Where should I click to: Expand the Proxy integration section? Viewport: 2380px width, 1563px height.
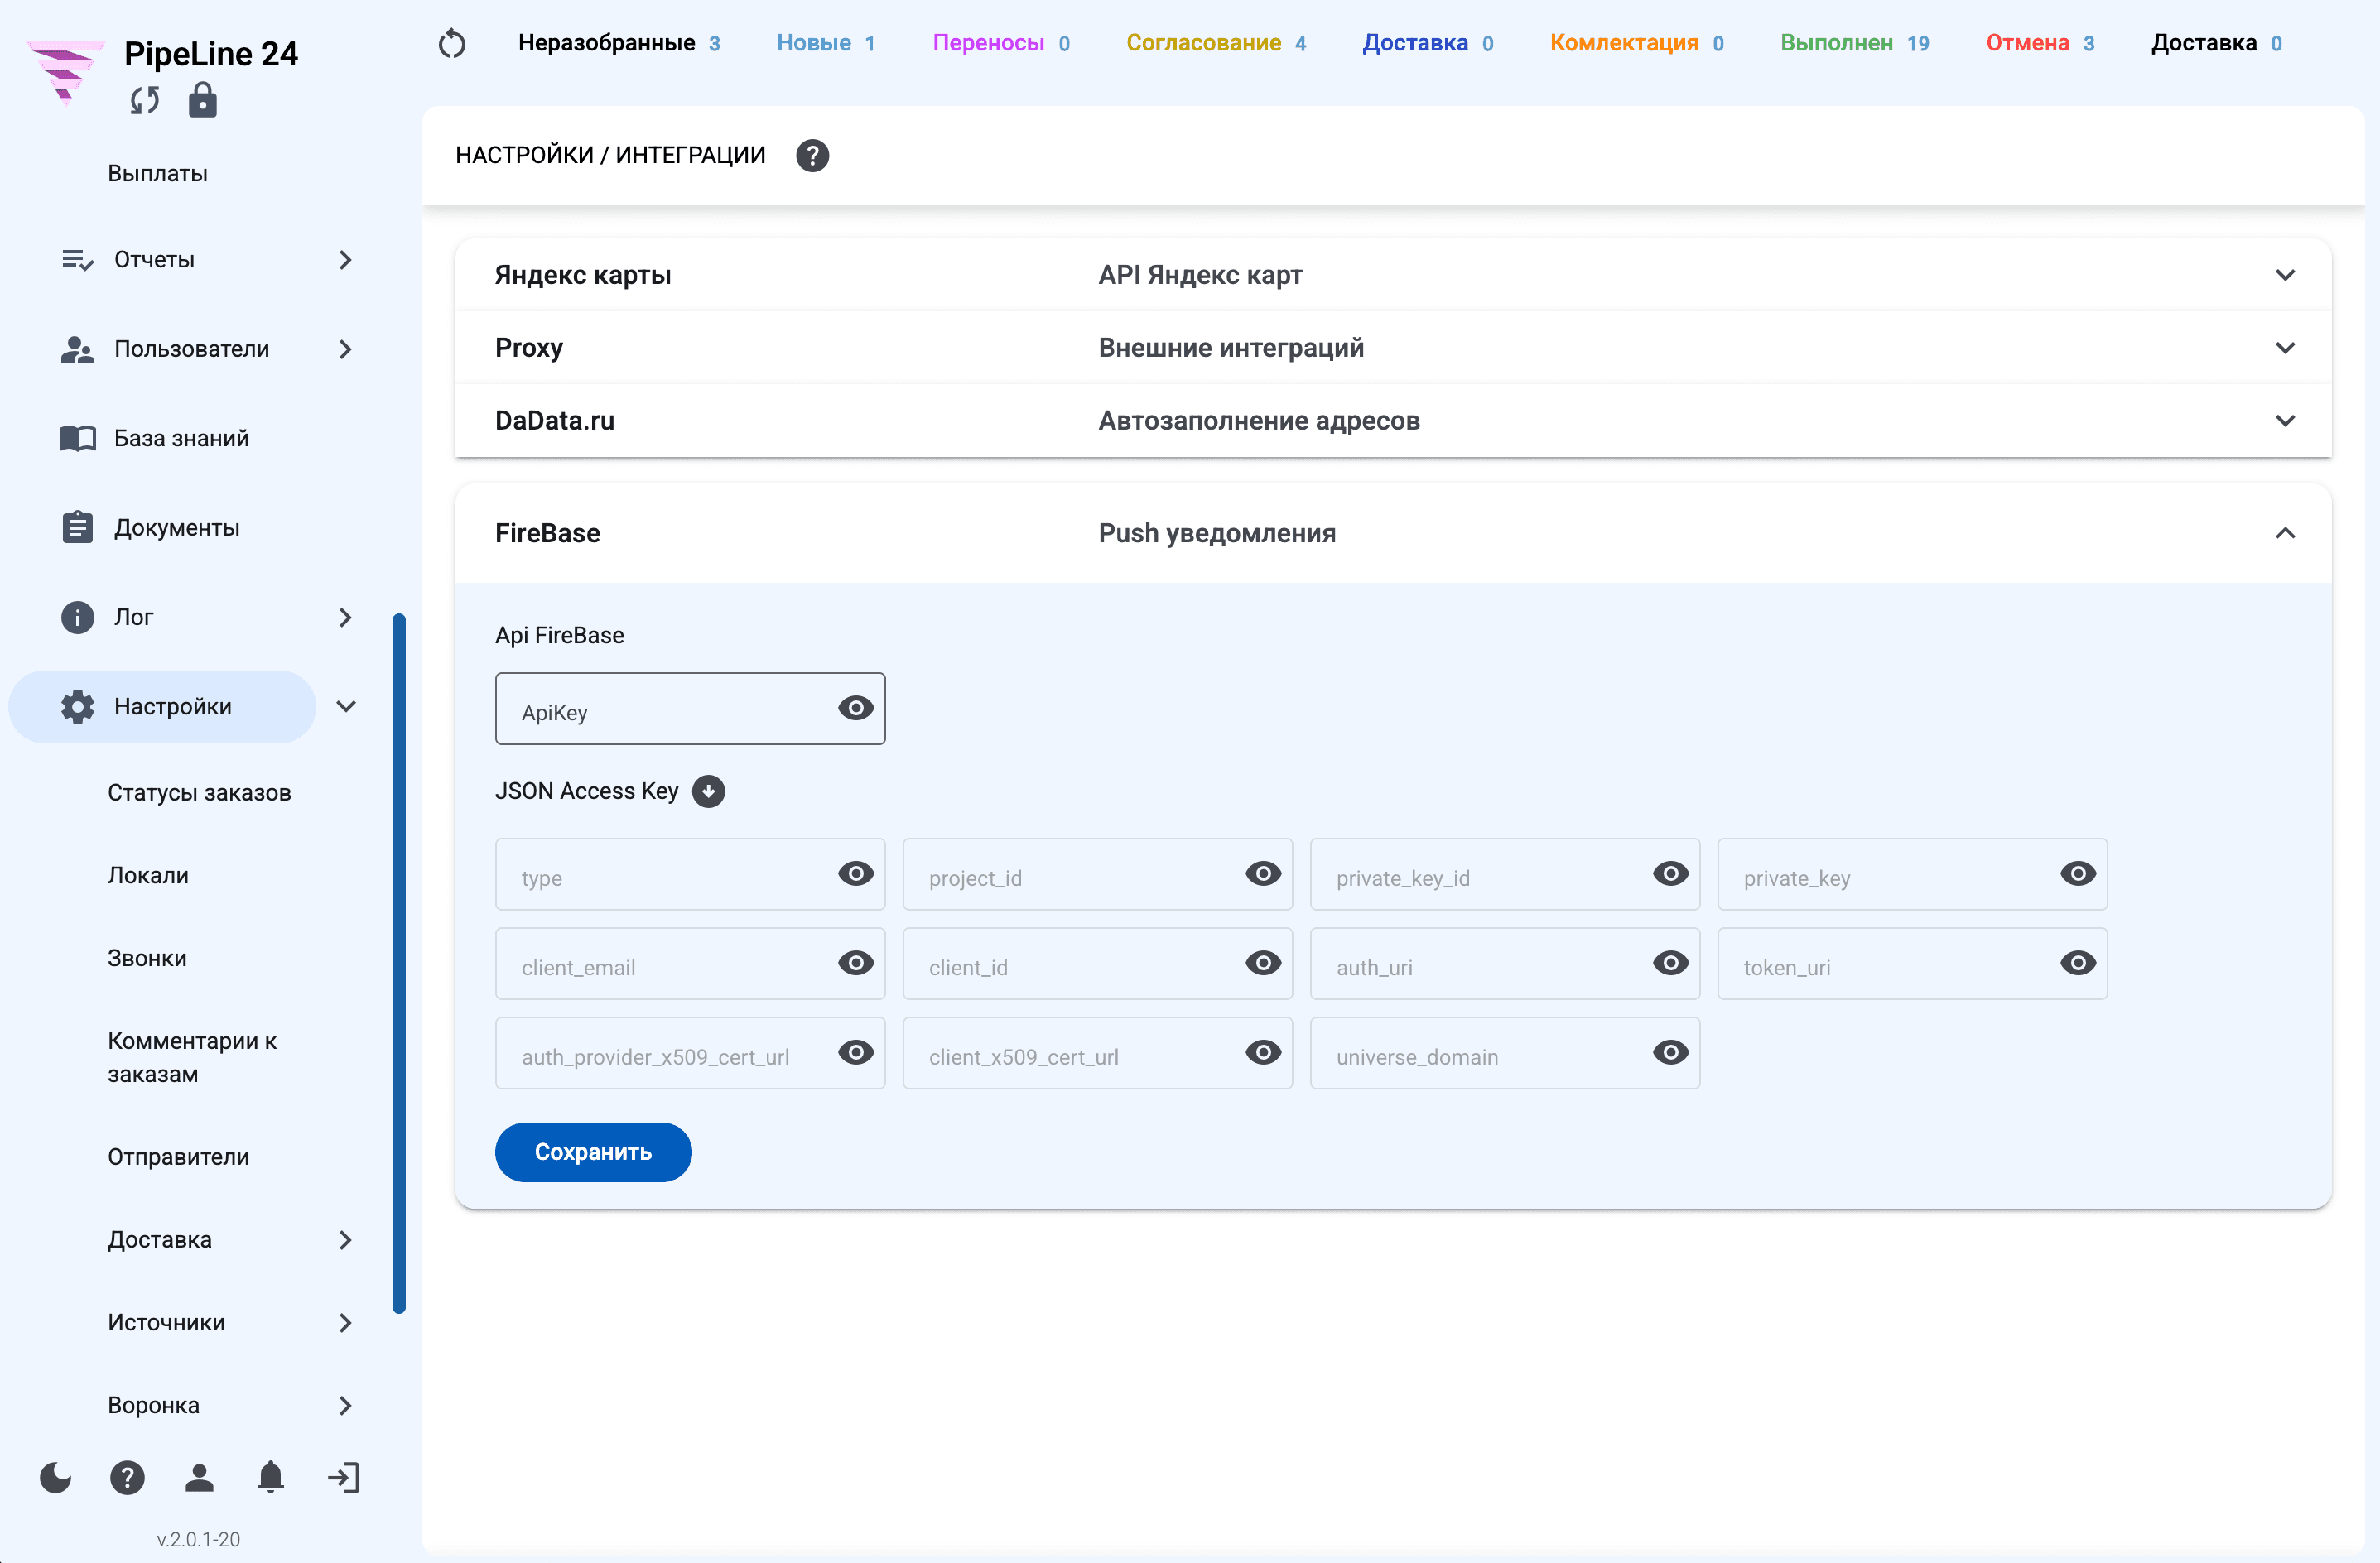pos(1393,348)
